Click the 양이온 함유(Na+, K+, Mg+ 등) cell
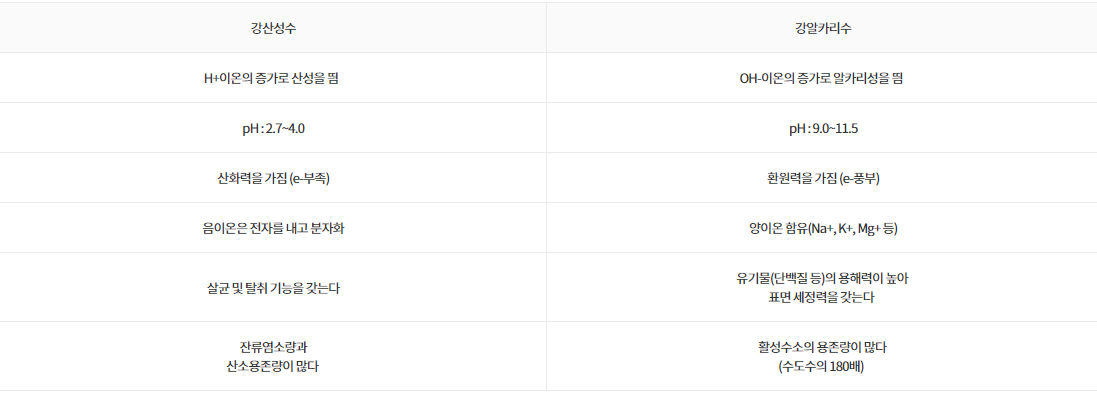 click(x=821, y=228)
